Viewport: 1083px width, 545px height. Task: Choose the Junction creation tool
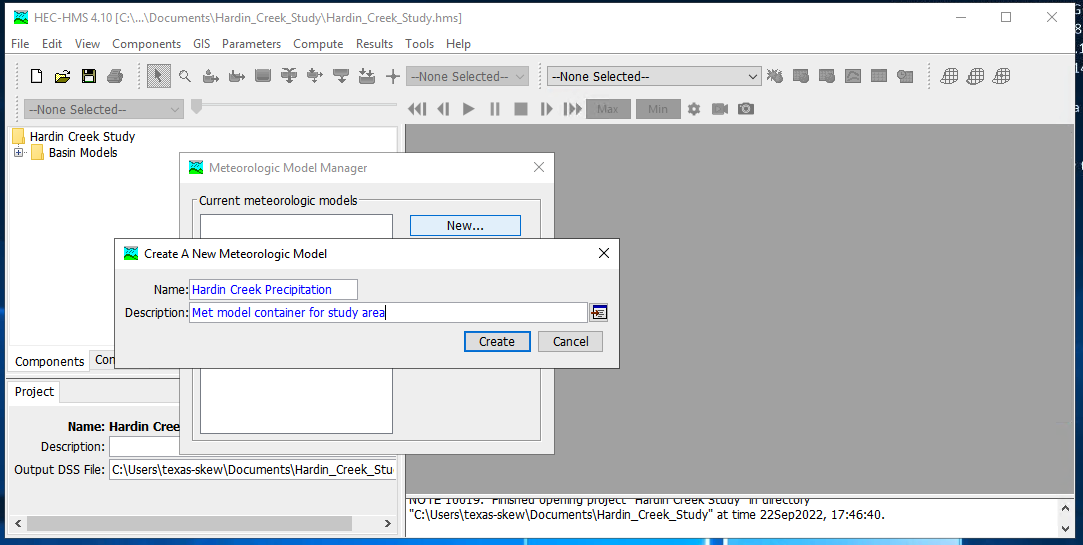[289, 76]
